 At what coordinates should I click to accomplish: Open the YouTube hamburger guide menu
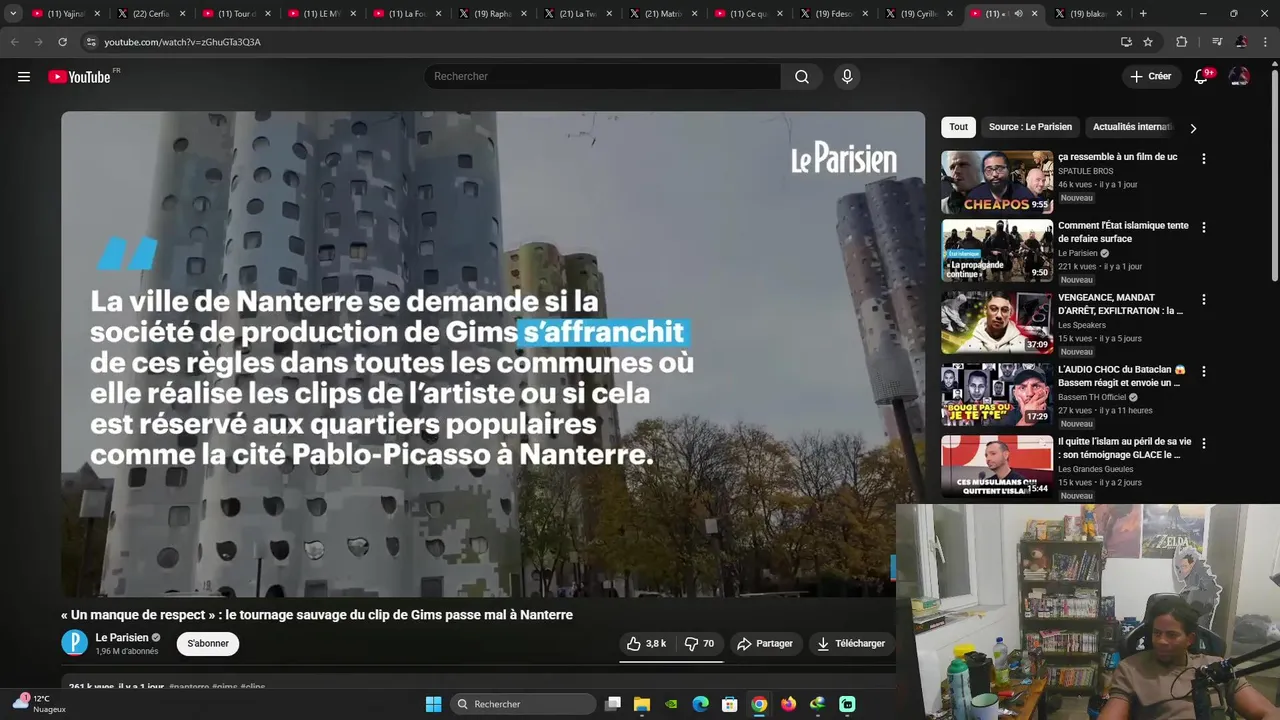[24, 77]
